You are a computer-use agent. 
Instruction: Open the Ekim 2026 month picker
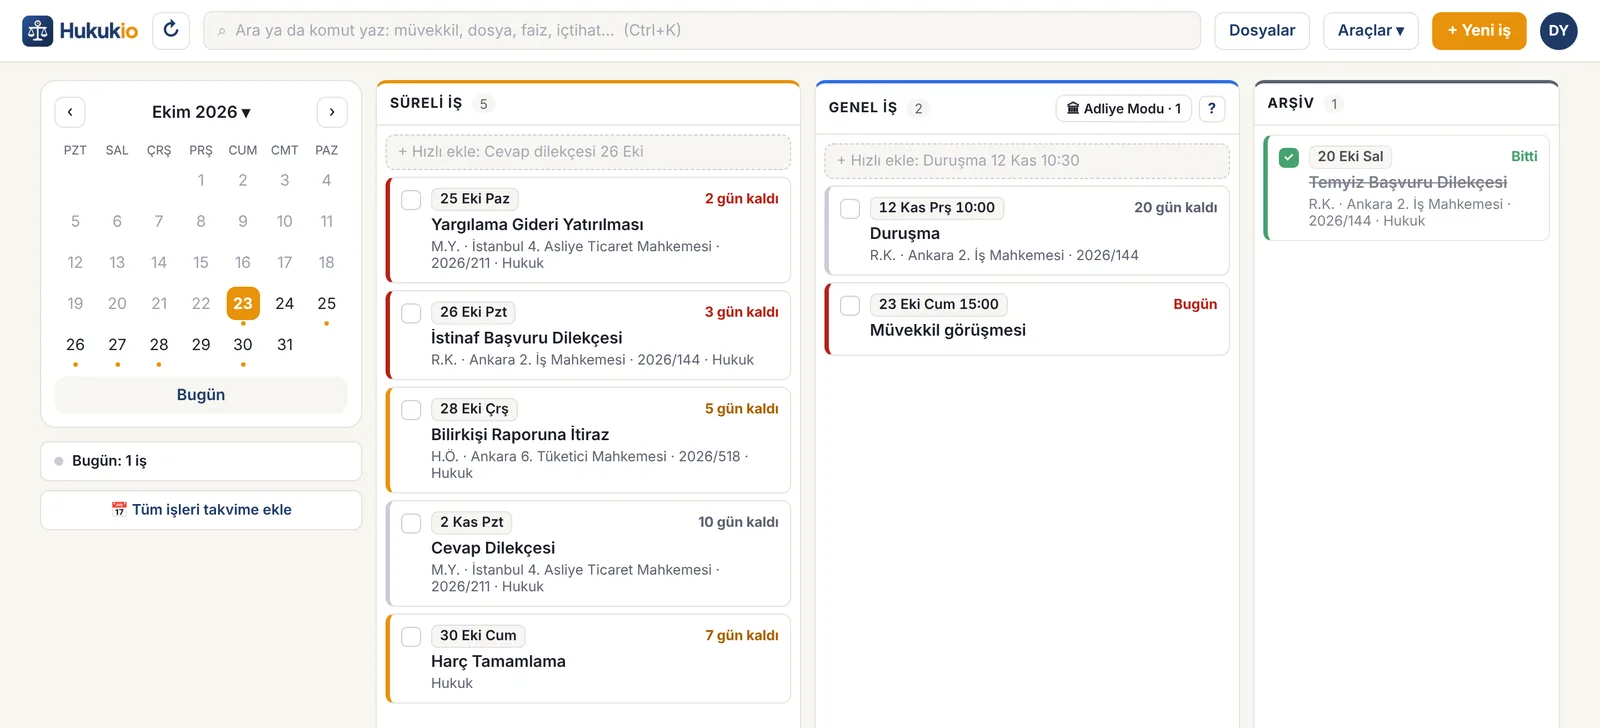tap(201, 112)
